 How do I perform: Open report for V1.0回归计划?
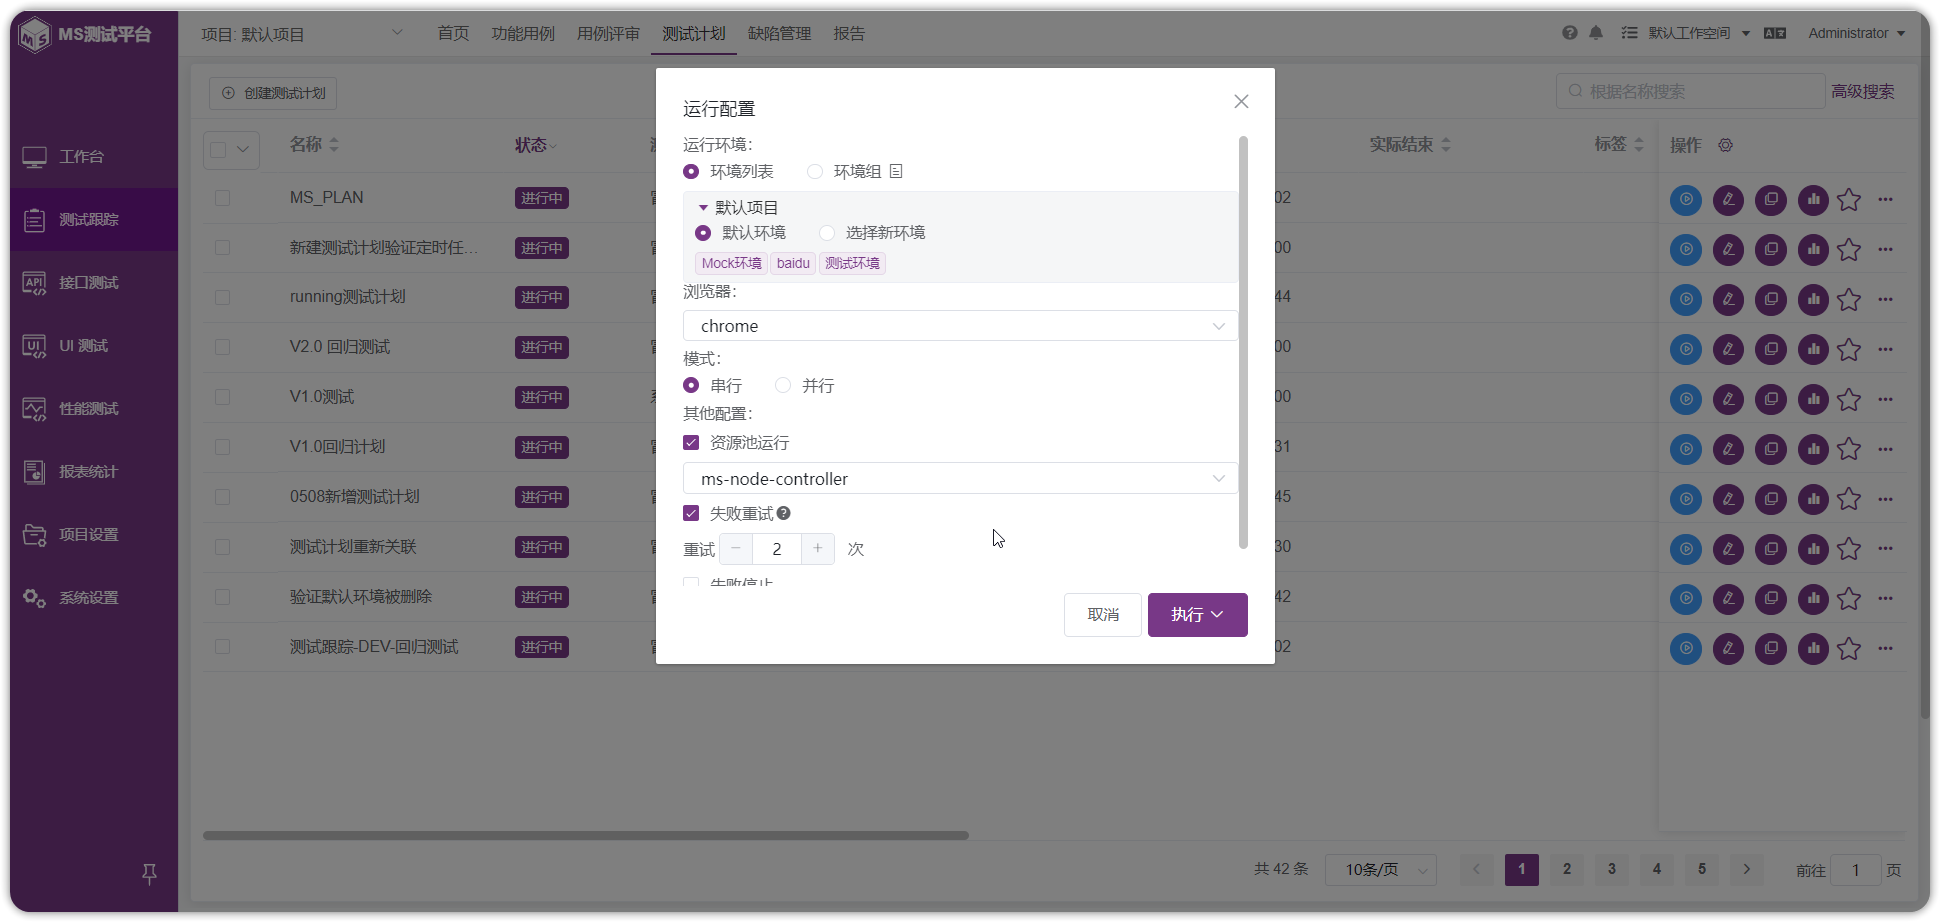[1813, 449]
